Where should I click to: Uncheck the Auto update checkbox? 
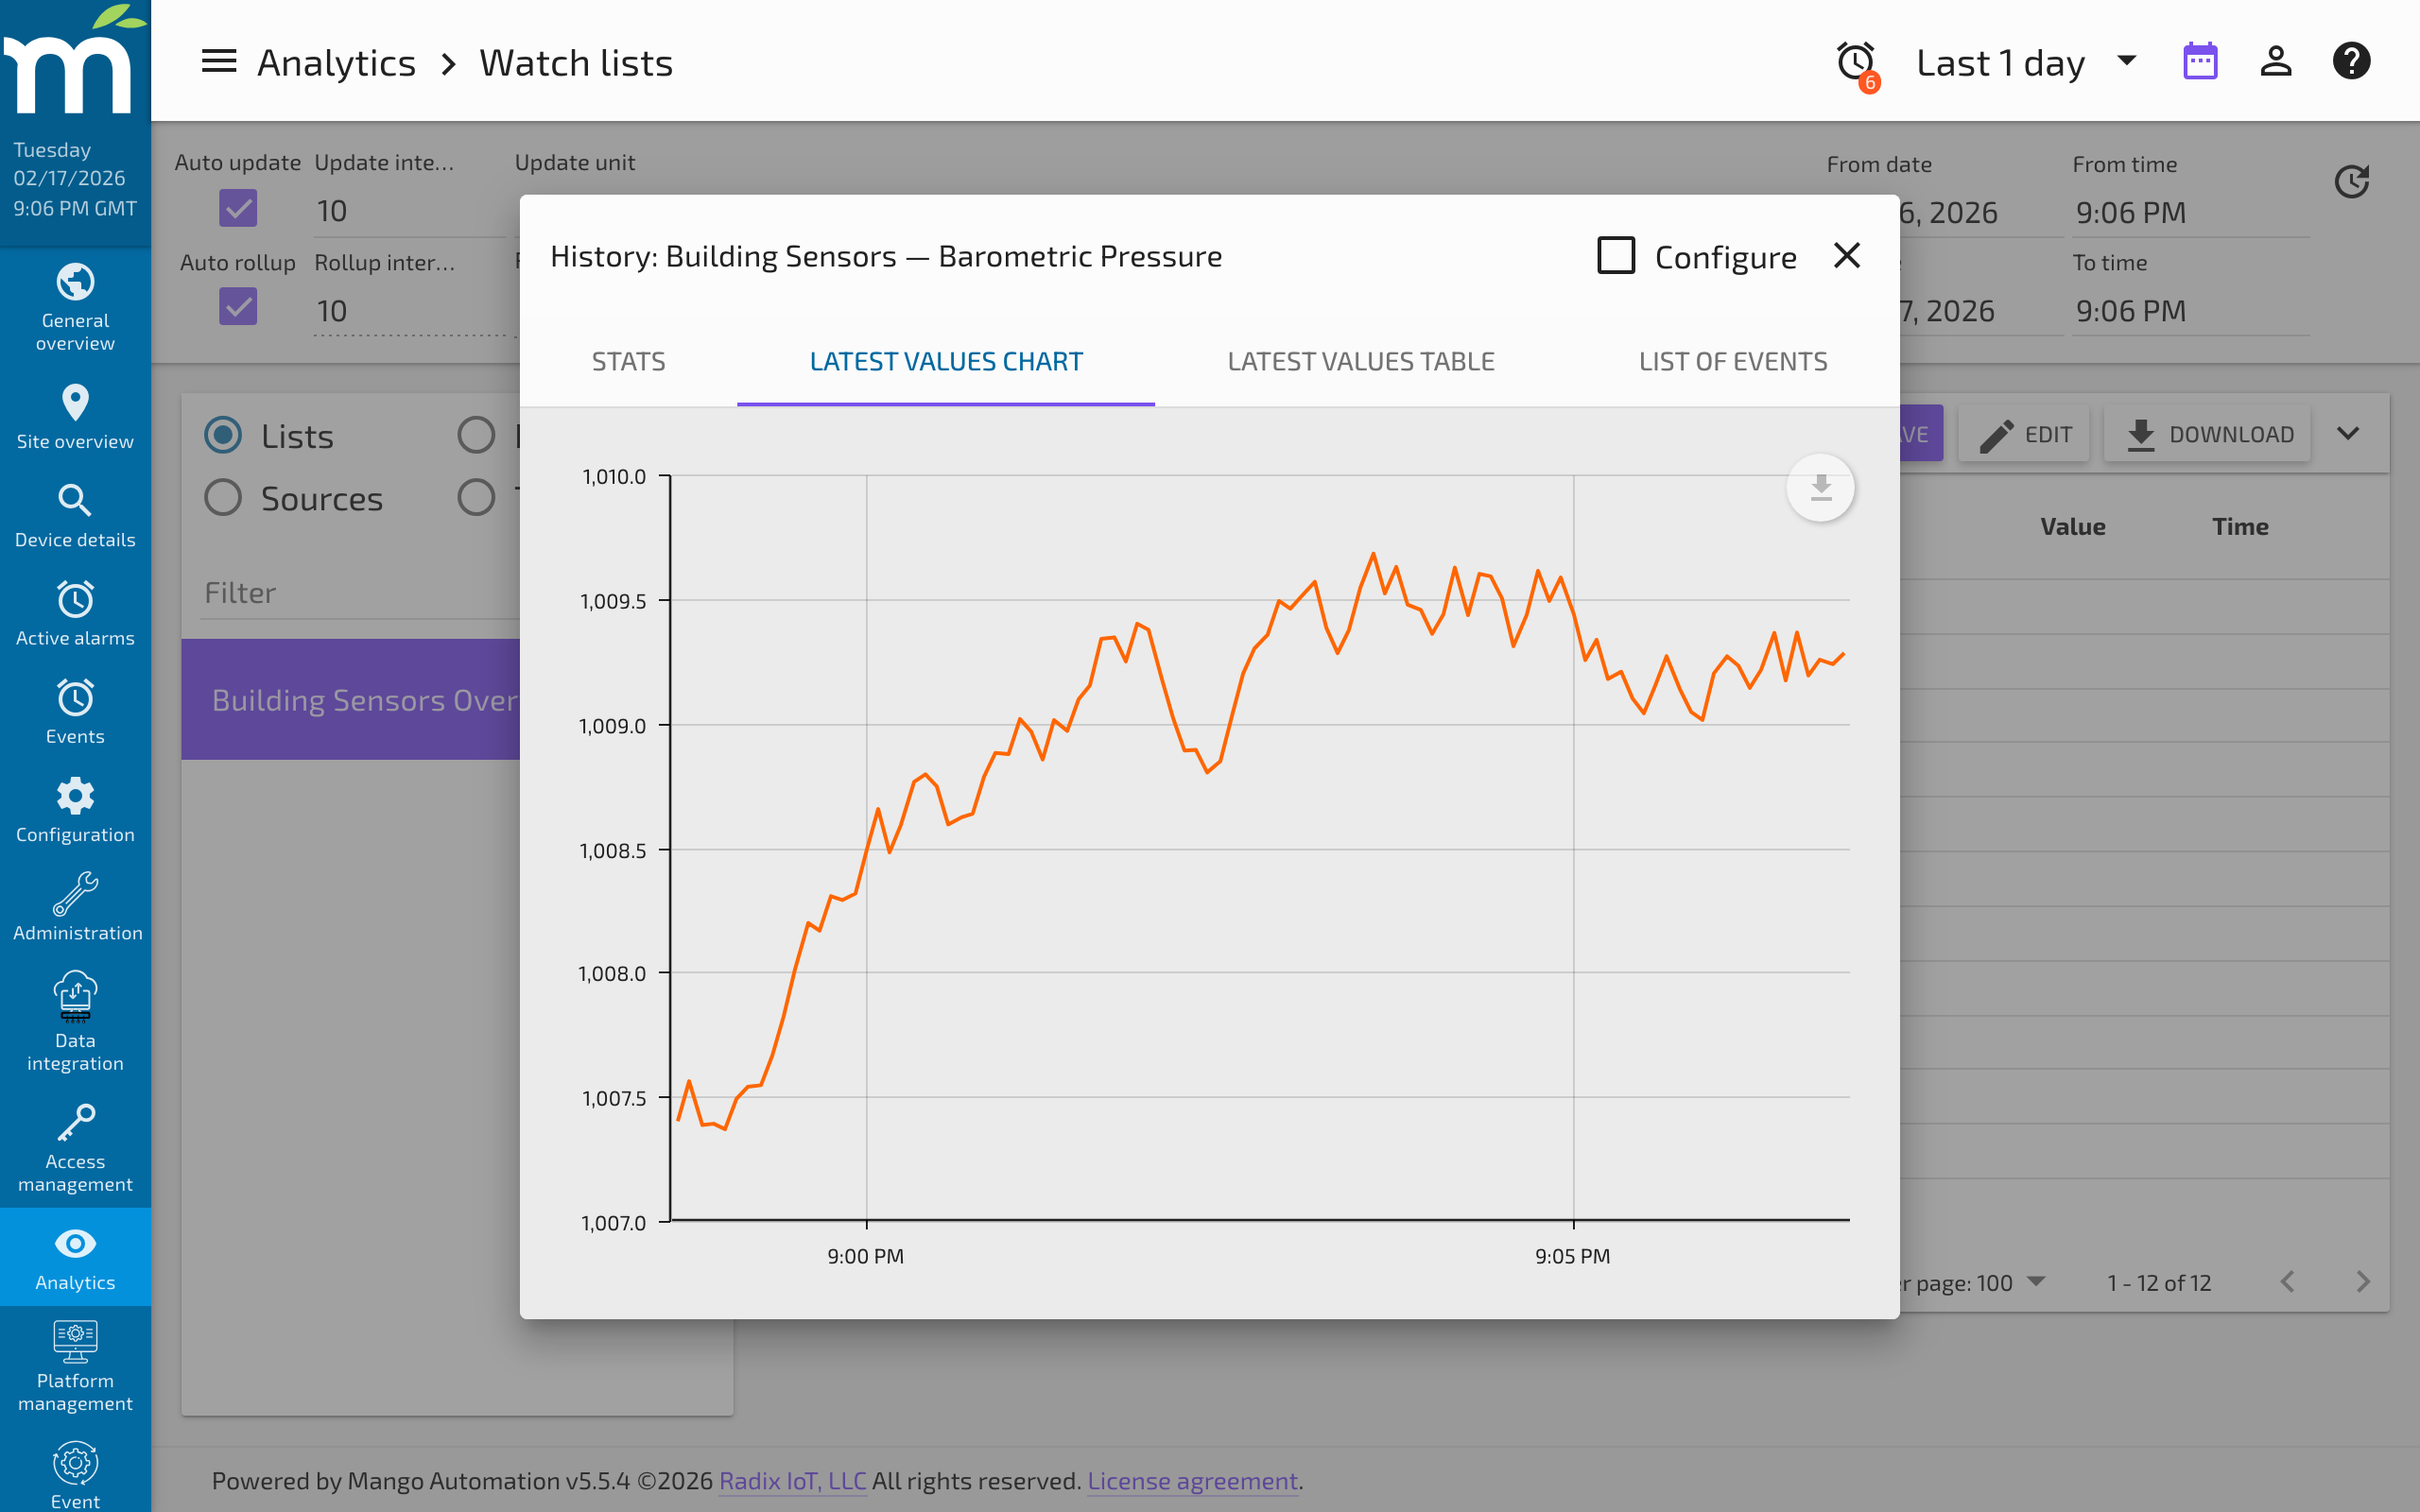[x=238, y=208]
